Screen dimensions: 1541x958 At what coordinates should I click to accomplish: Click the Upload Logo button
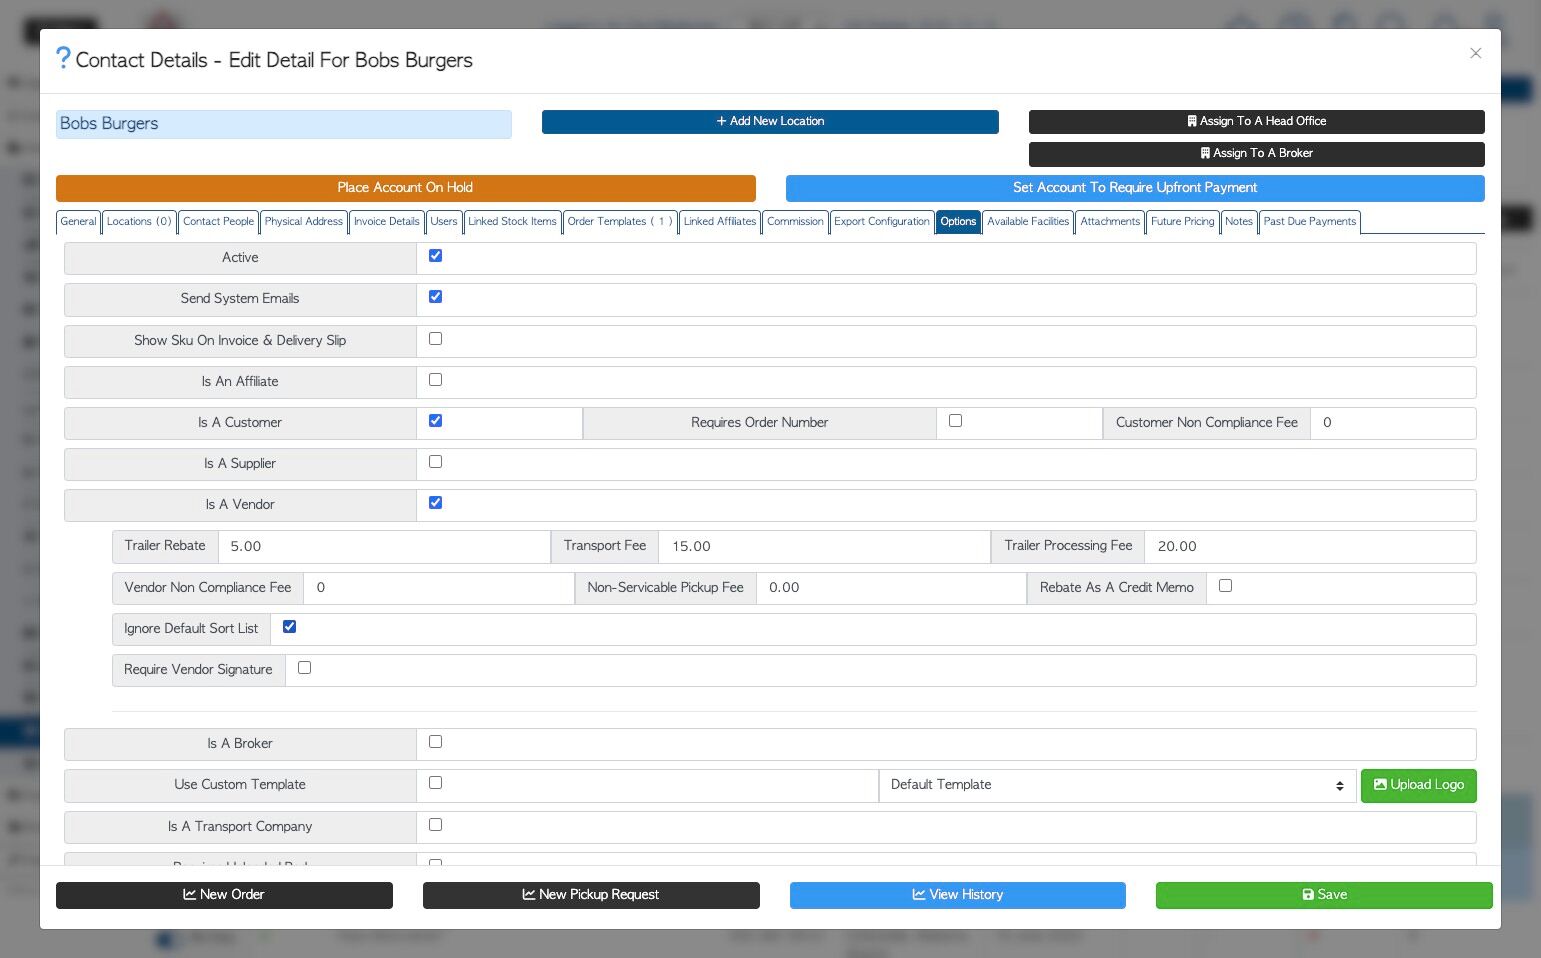(1418, 786)
